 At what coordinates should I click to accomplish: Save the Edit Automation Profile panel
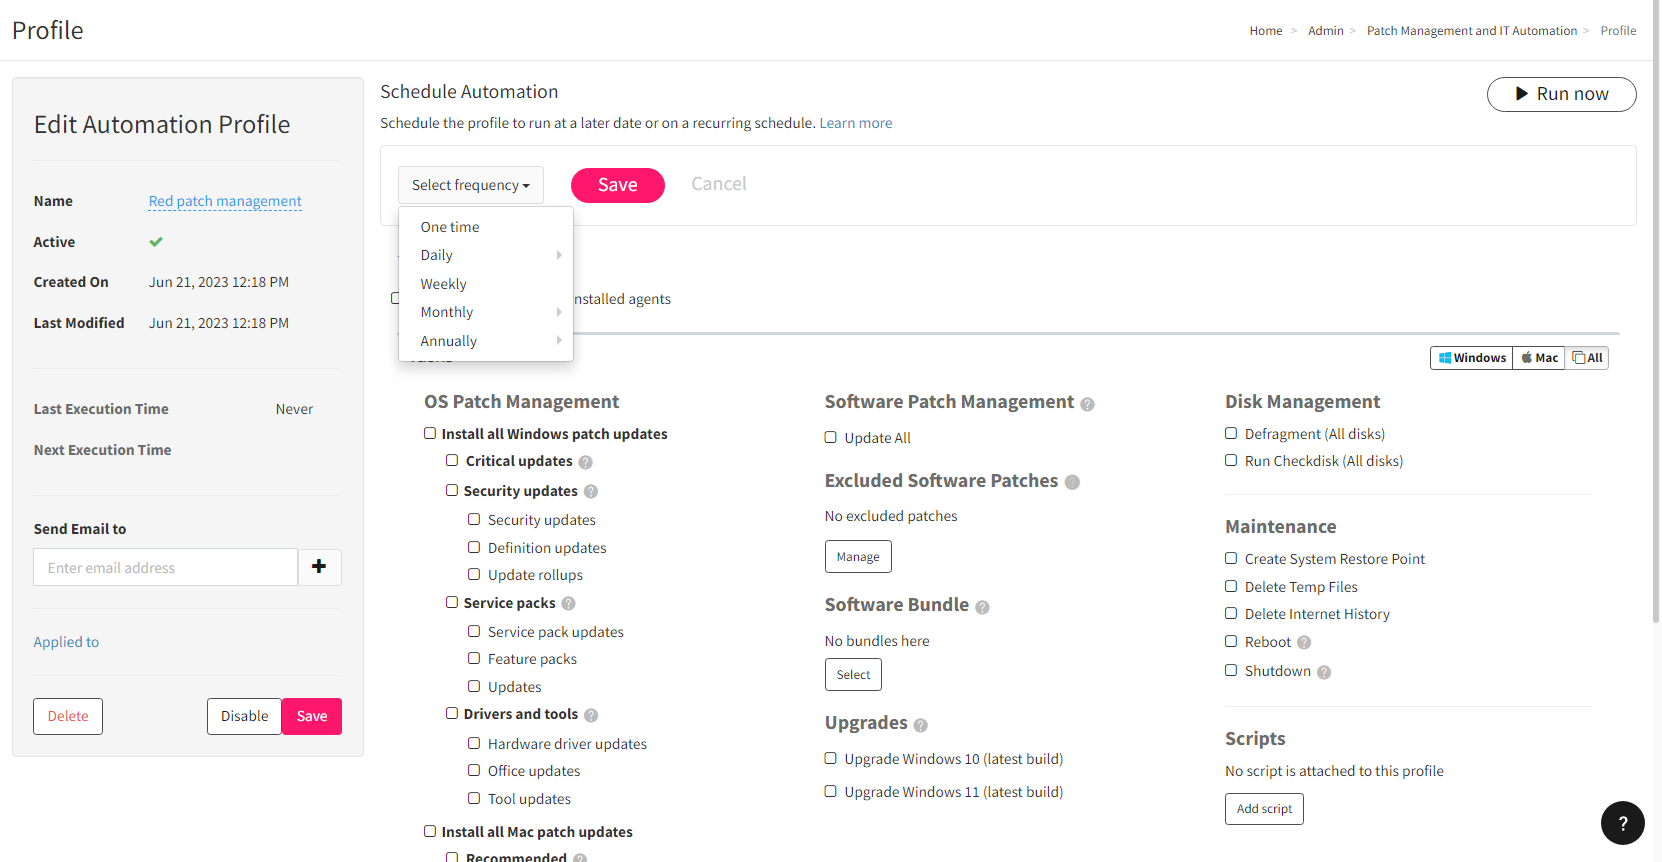point(312,716)
